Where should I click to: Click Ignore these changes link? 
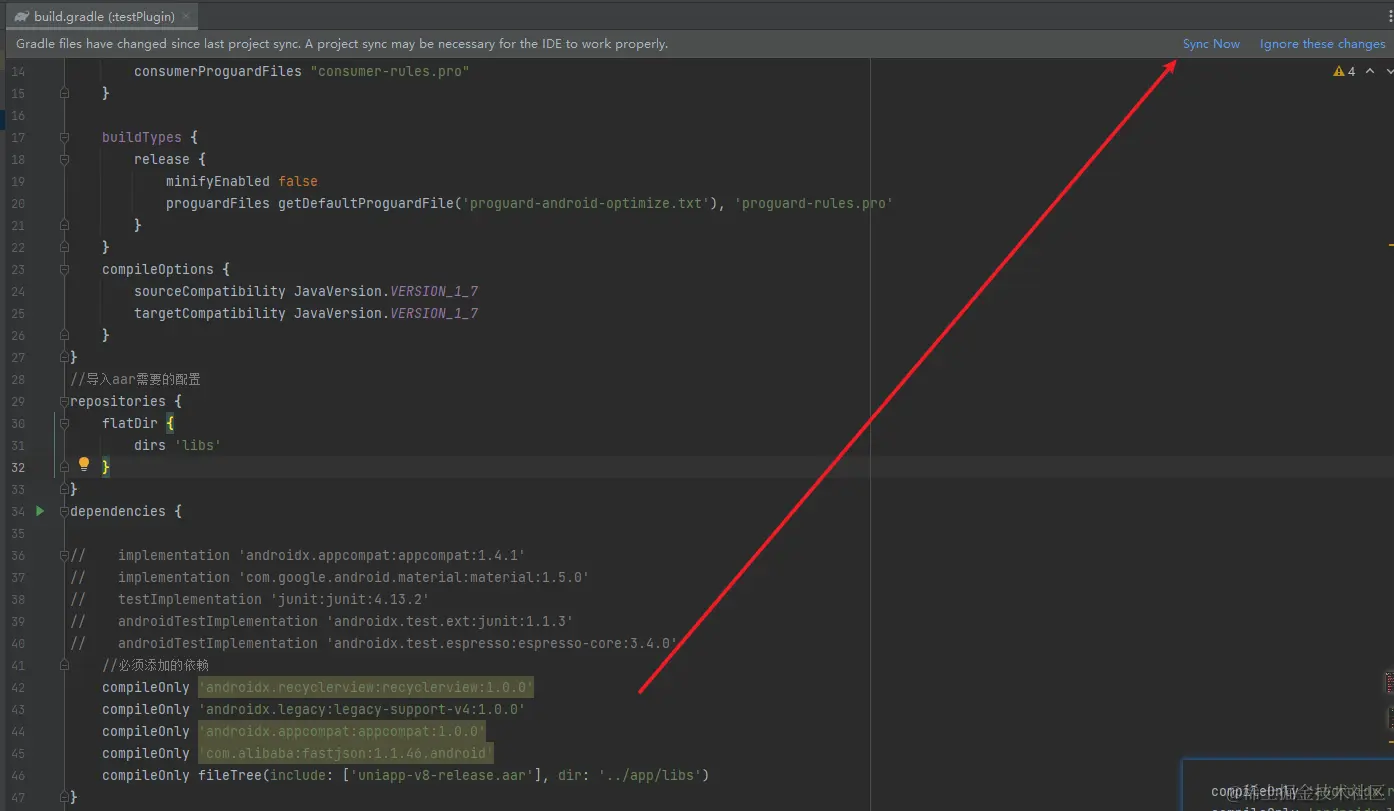(x=1322, y=44)
